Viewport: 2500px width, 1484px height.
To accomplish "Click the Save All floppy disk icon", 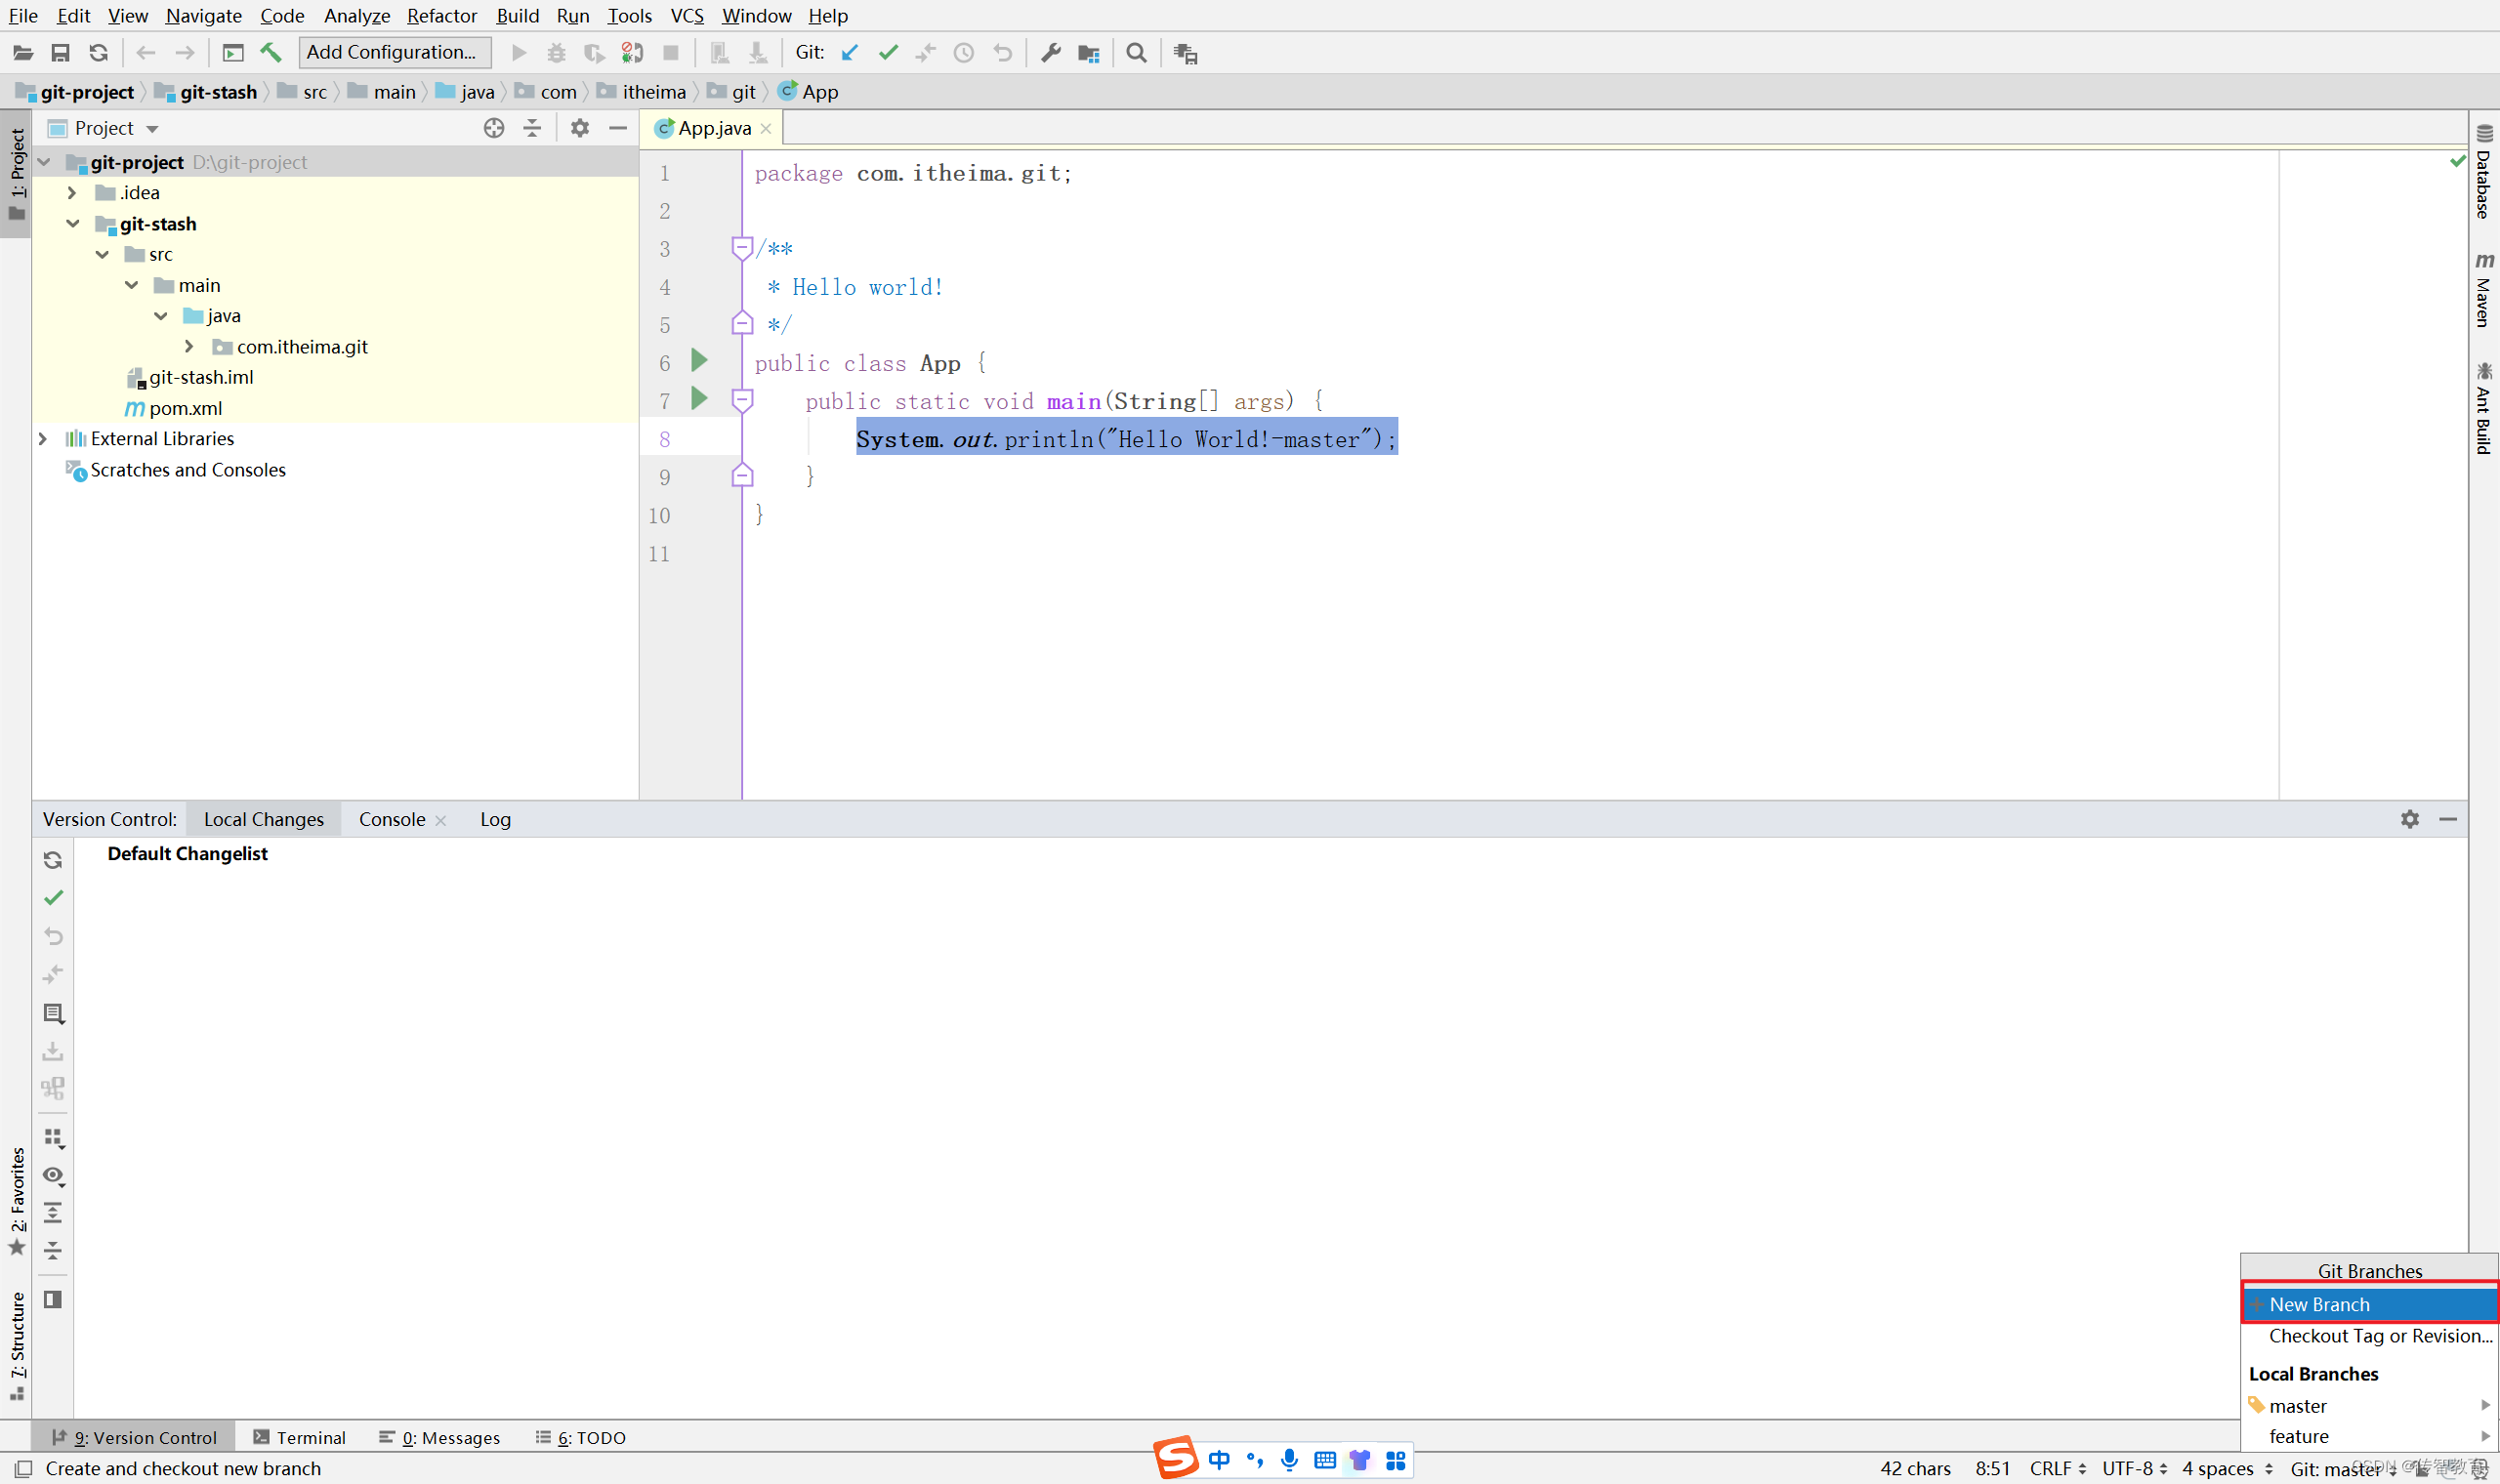I will (x=60, y=53).
